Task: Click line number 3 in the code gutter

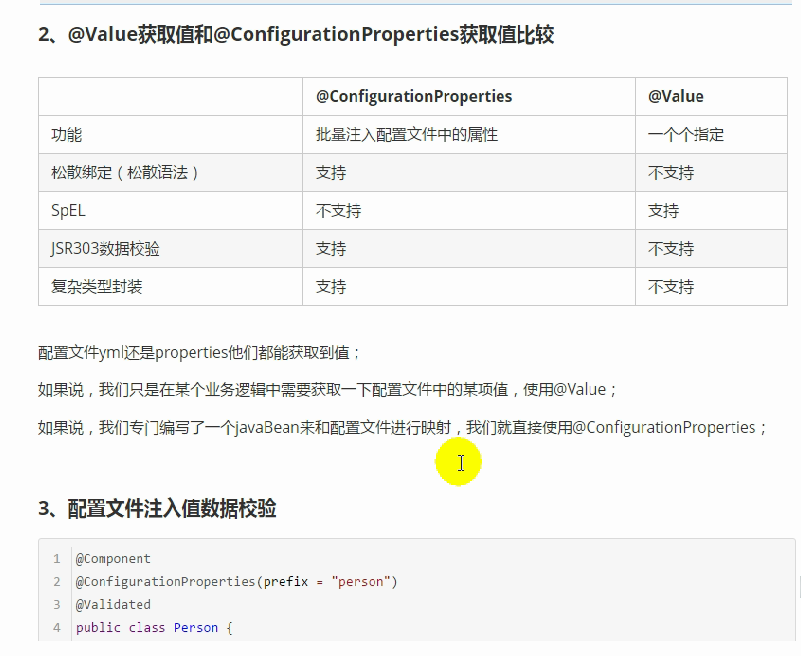Action: [57, 605]
